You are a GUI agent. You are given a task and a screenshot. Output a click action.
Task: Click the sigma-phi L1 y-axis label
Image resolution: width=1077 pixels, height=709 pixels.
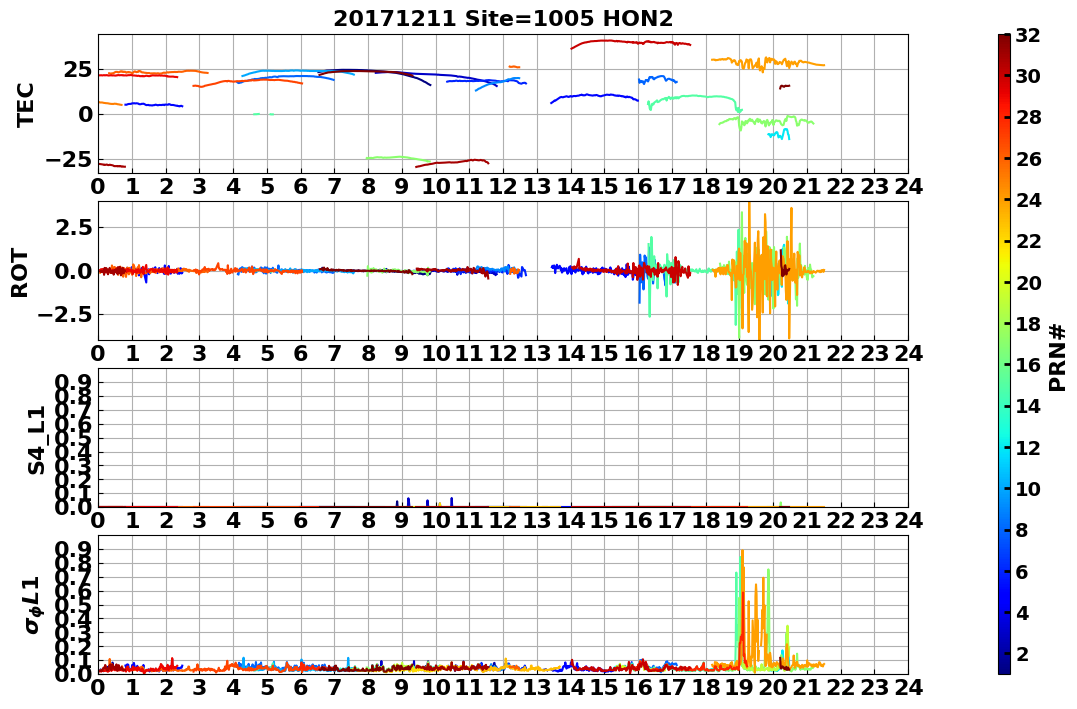click(x=32, y=605)
